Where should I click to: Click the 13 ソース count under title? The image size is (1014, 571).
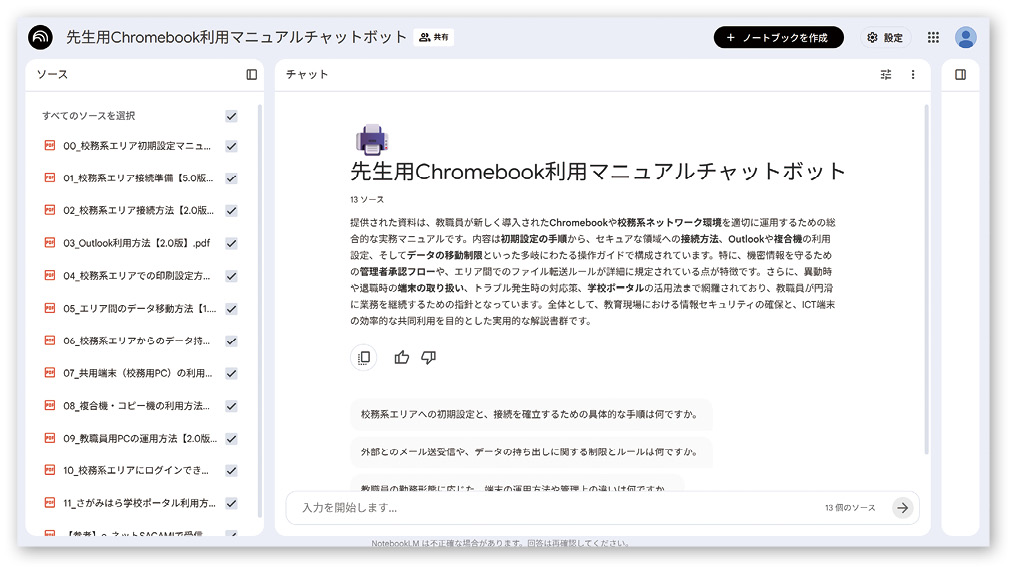point(367,200)
